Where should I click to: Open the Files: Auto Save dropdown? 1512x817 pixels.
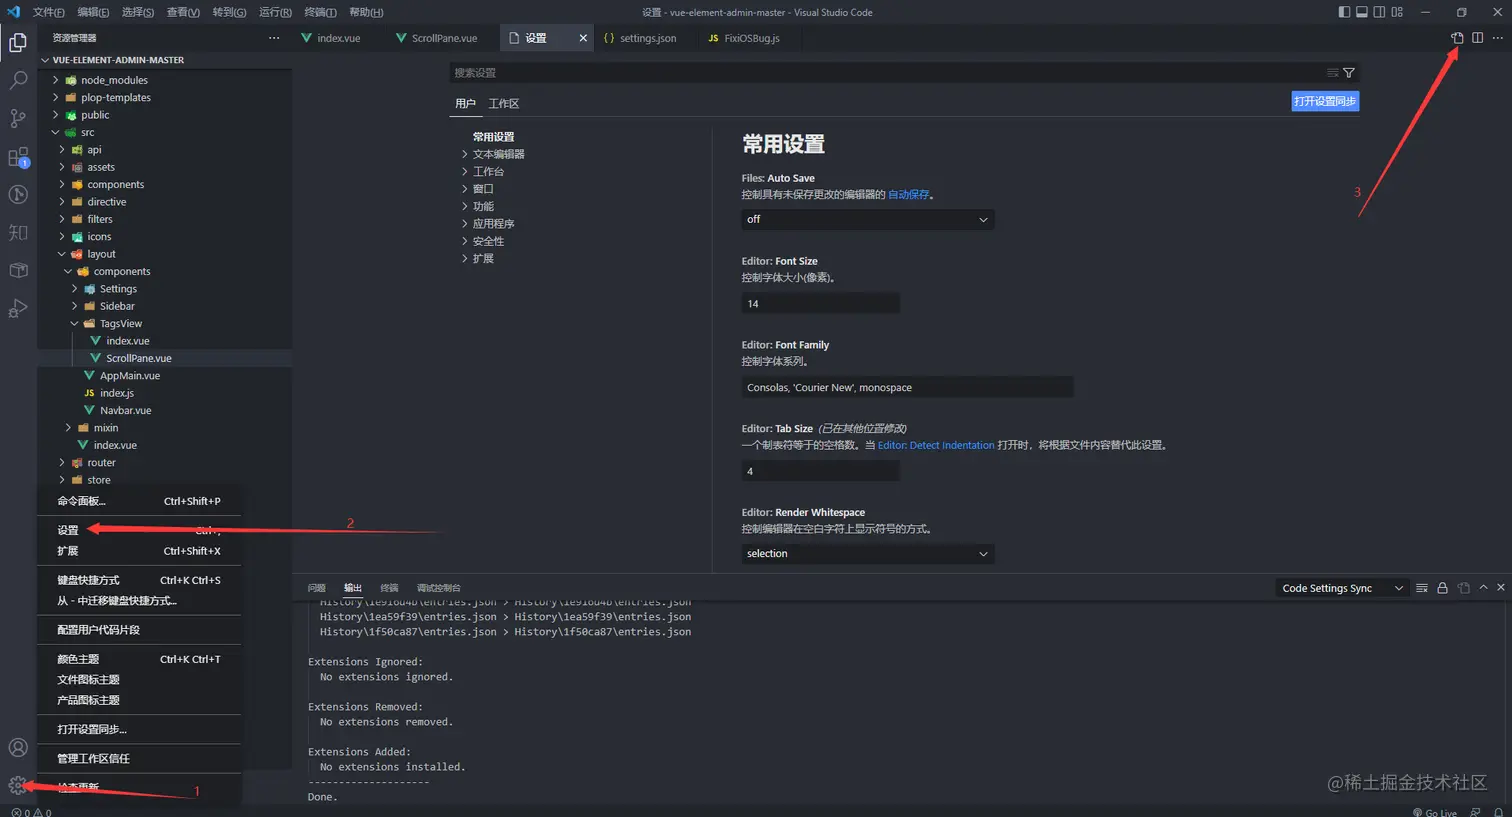pos(867,219)
